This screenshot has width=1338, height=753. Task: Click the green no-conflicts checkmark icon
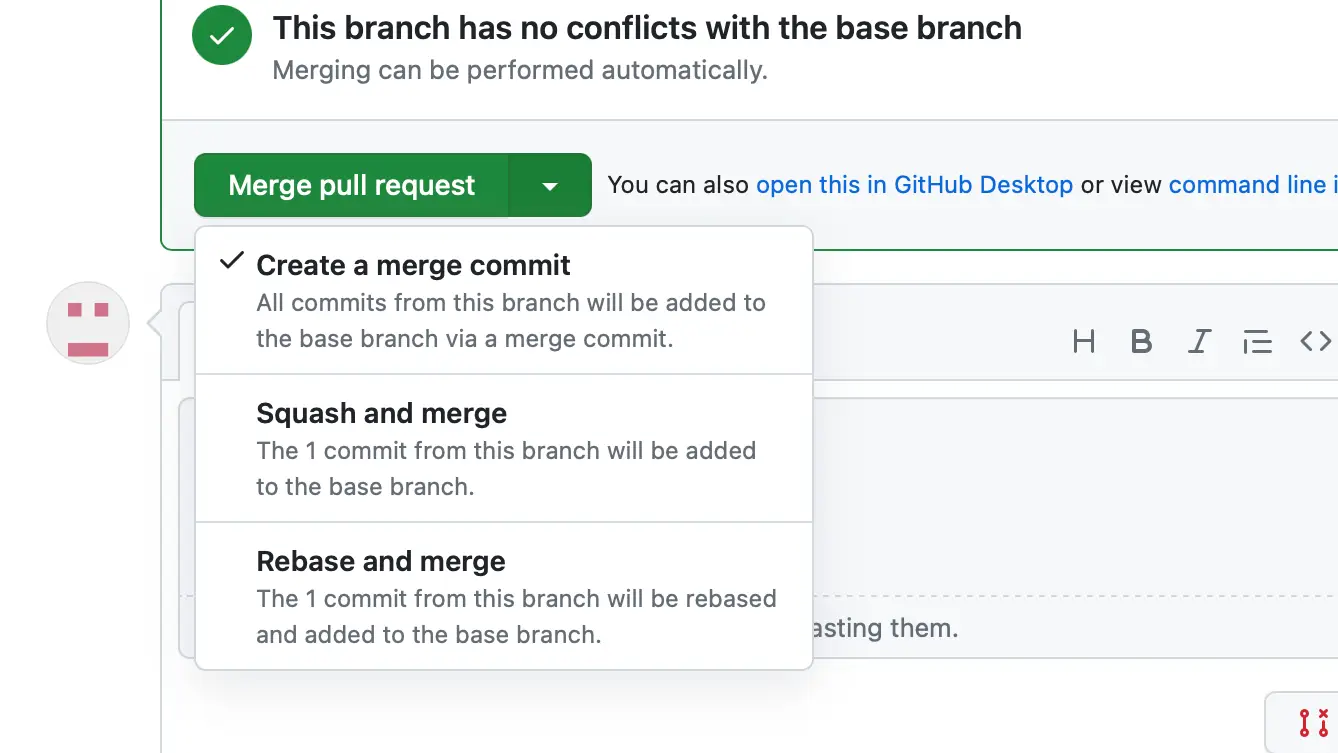point(222,36)
